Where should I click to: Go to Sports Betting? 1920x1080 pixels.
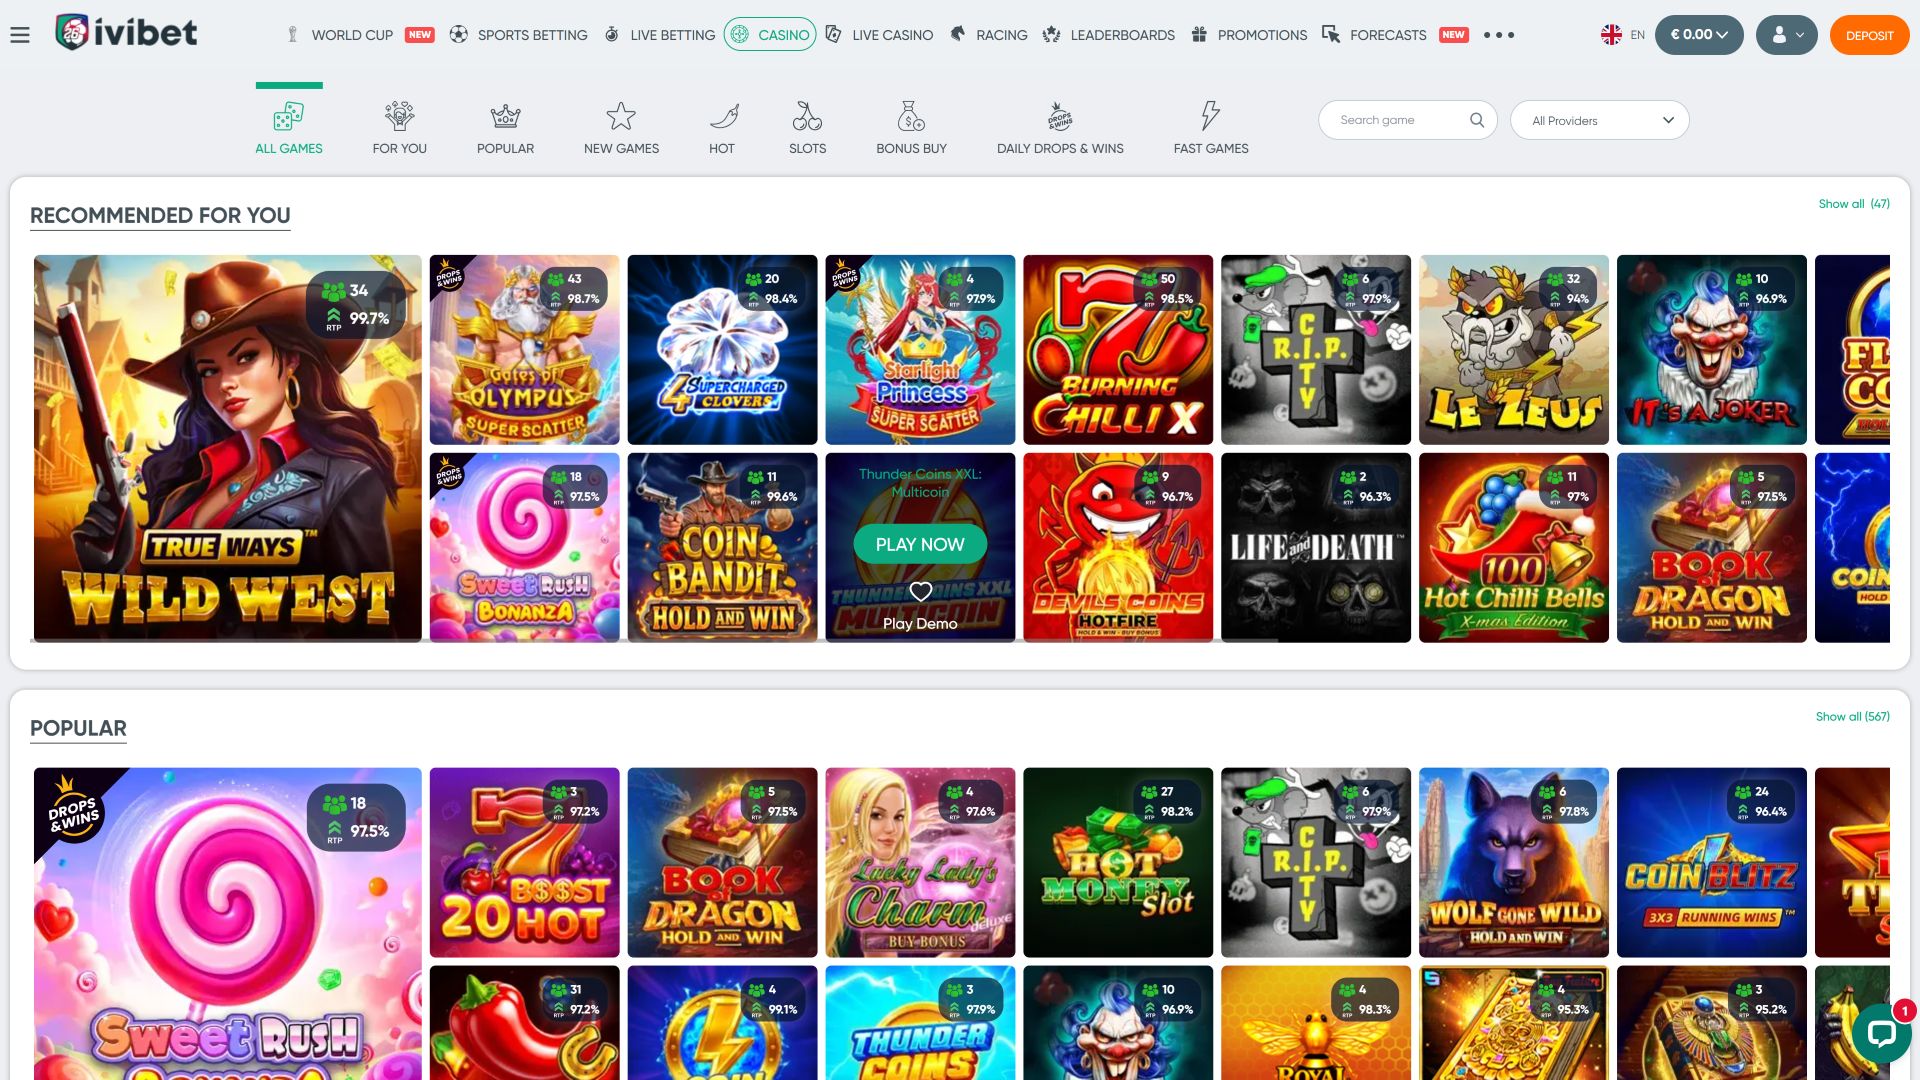click(x=519, y=35)
